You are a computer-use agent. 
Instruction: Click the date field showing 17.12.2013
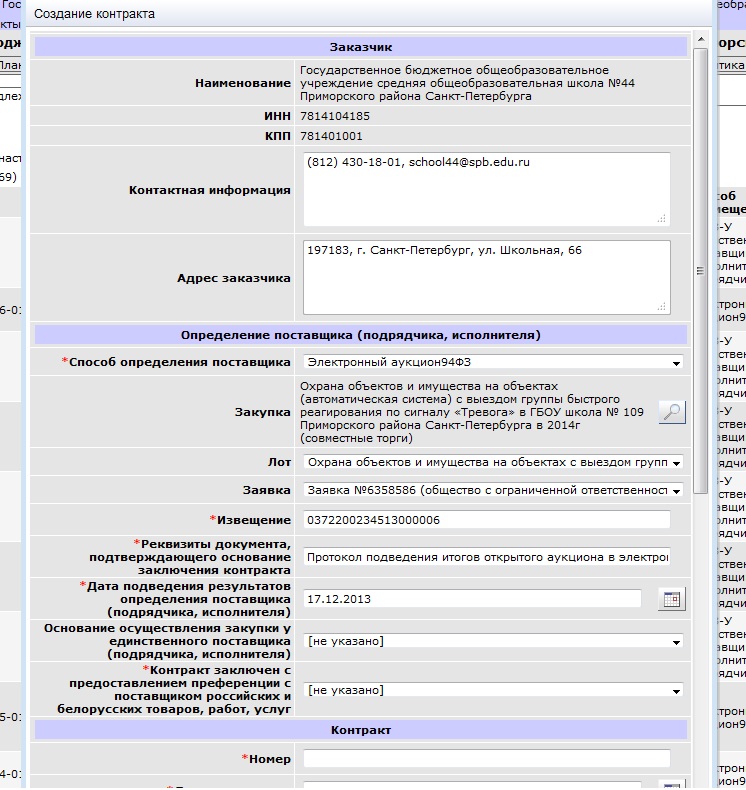472,599
